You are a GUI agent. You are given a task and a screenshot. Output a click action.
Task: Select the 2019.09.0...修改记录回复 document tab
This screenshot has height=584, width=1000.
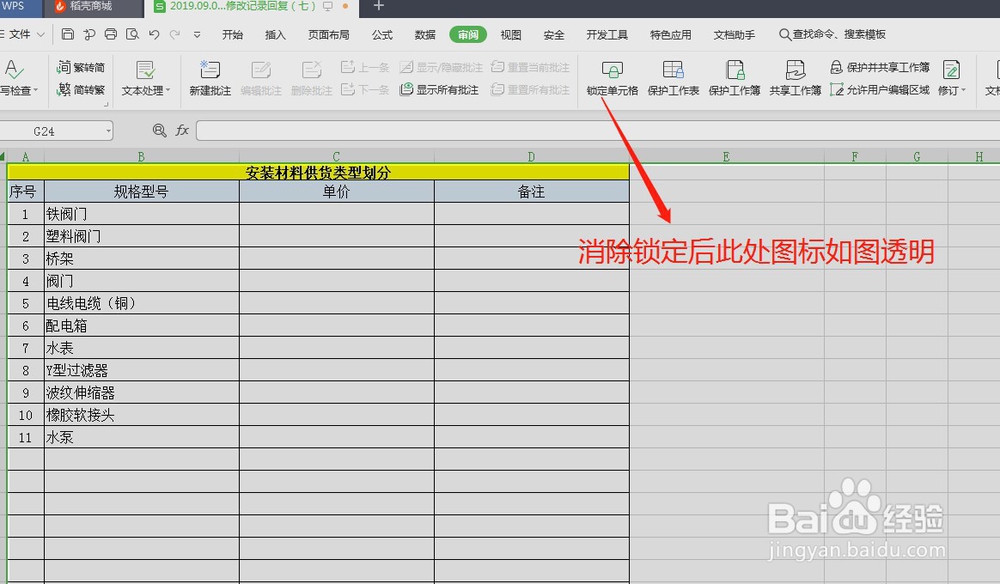click(243, 6)
